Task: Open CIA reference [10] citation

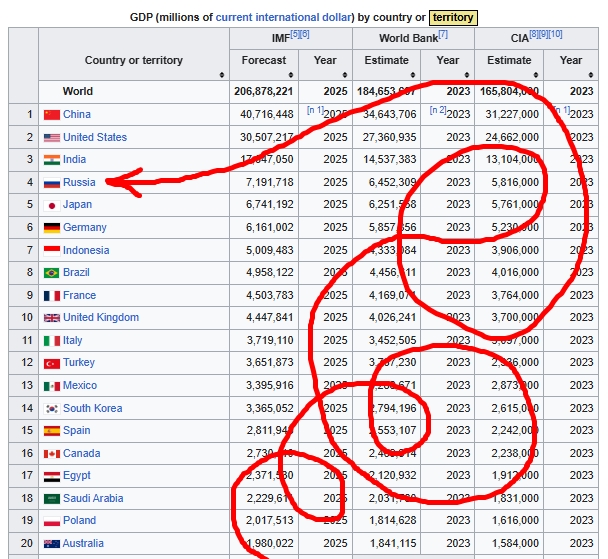Action: [555, 34]
